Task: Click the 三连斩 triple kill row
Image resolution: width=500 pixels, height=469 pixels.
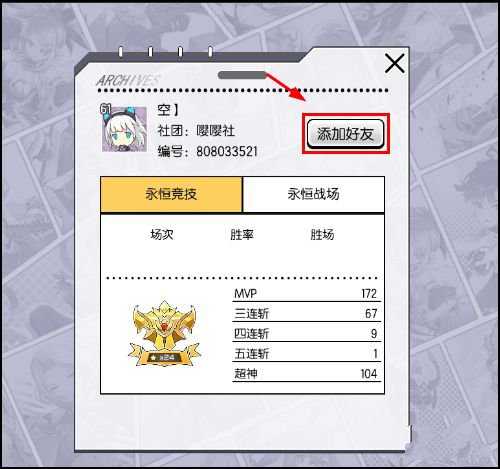Action: pos(306,314)
